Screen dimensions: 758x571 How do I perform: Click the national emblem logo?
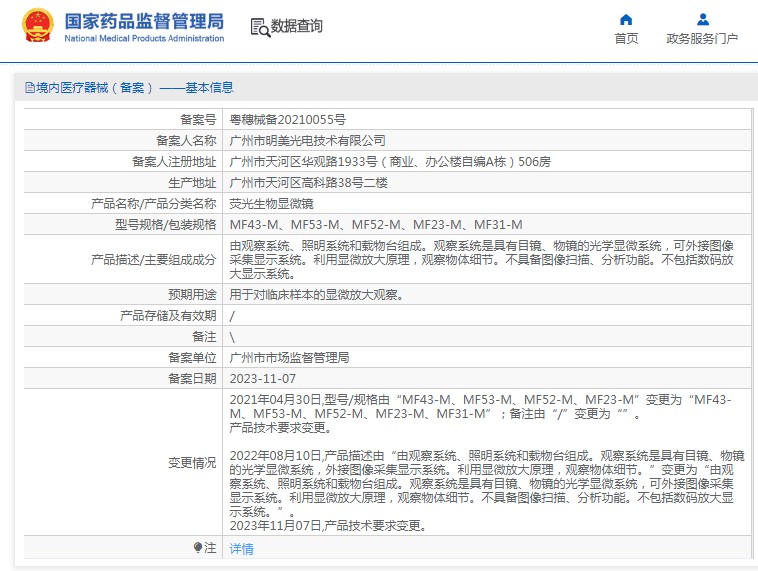38,26
